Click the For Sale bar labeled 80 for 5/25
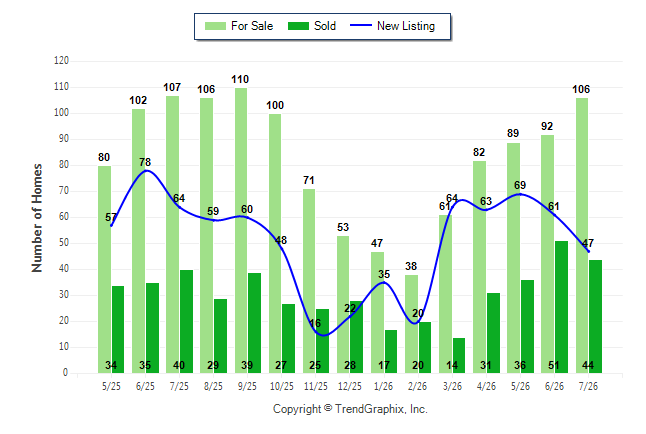The image size is (646, 434). tap(104, 270)
